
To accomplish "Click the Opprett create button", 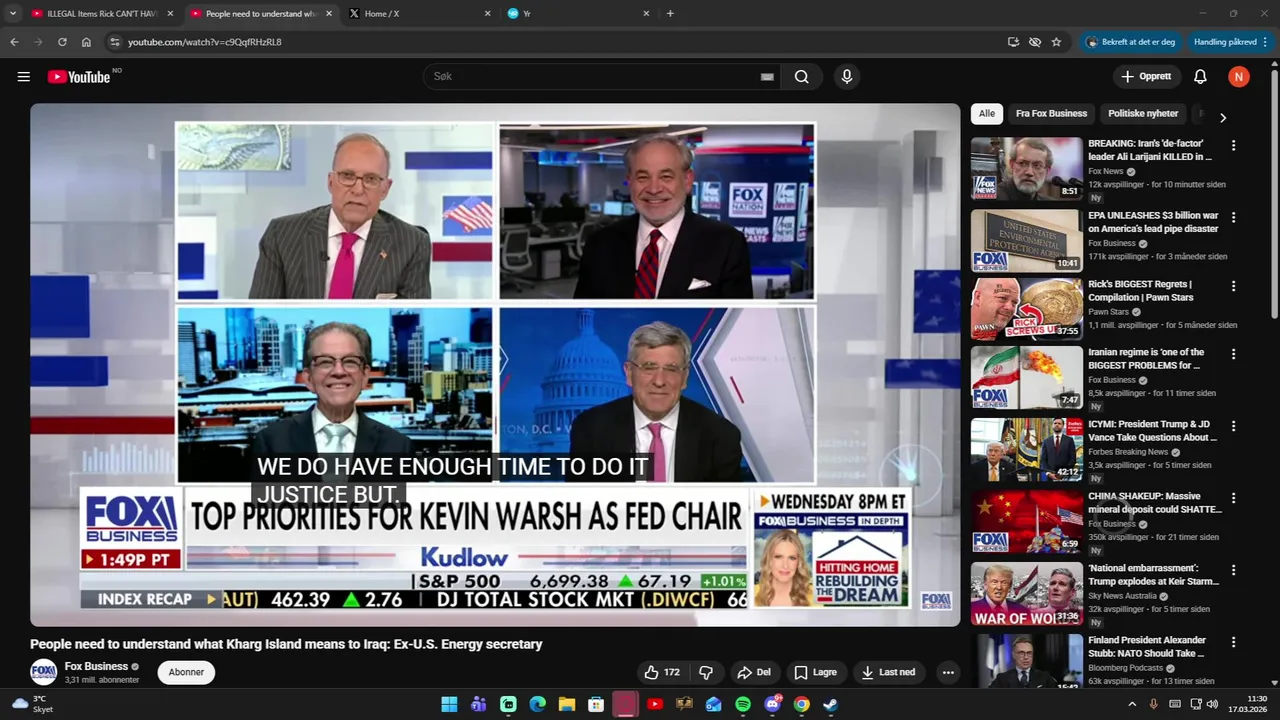I will (x=1146, y=77).
